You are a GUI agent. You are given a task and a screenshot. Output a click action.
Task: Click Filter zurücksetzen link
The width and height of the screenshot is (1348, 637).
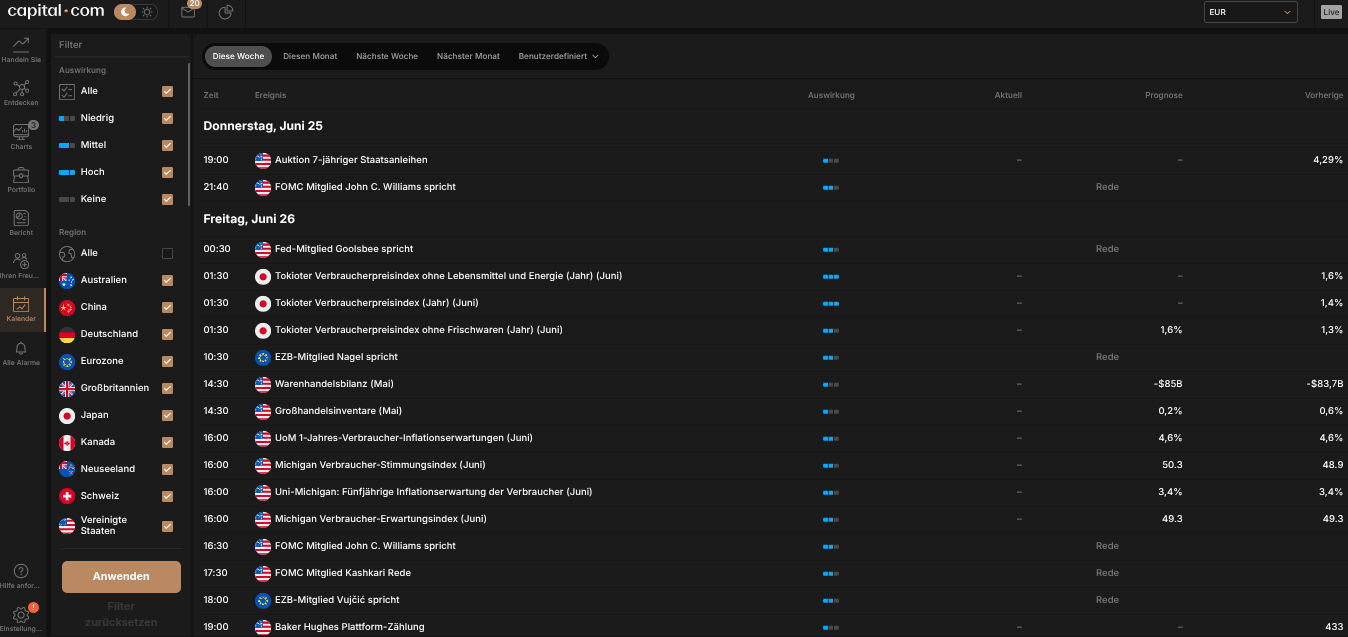[121, 613]
